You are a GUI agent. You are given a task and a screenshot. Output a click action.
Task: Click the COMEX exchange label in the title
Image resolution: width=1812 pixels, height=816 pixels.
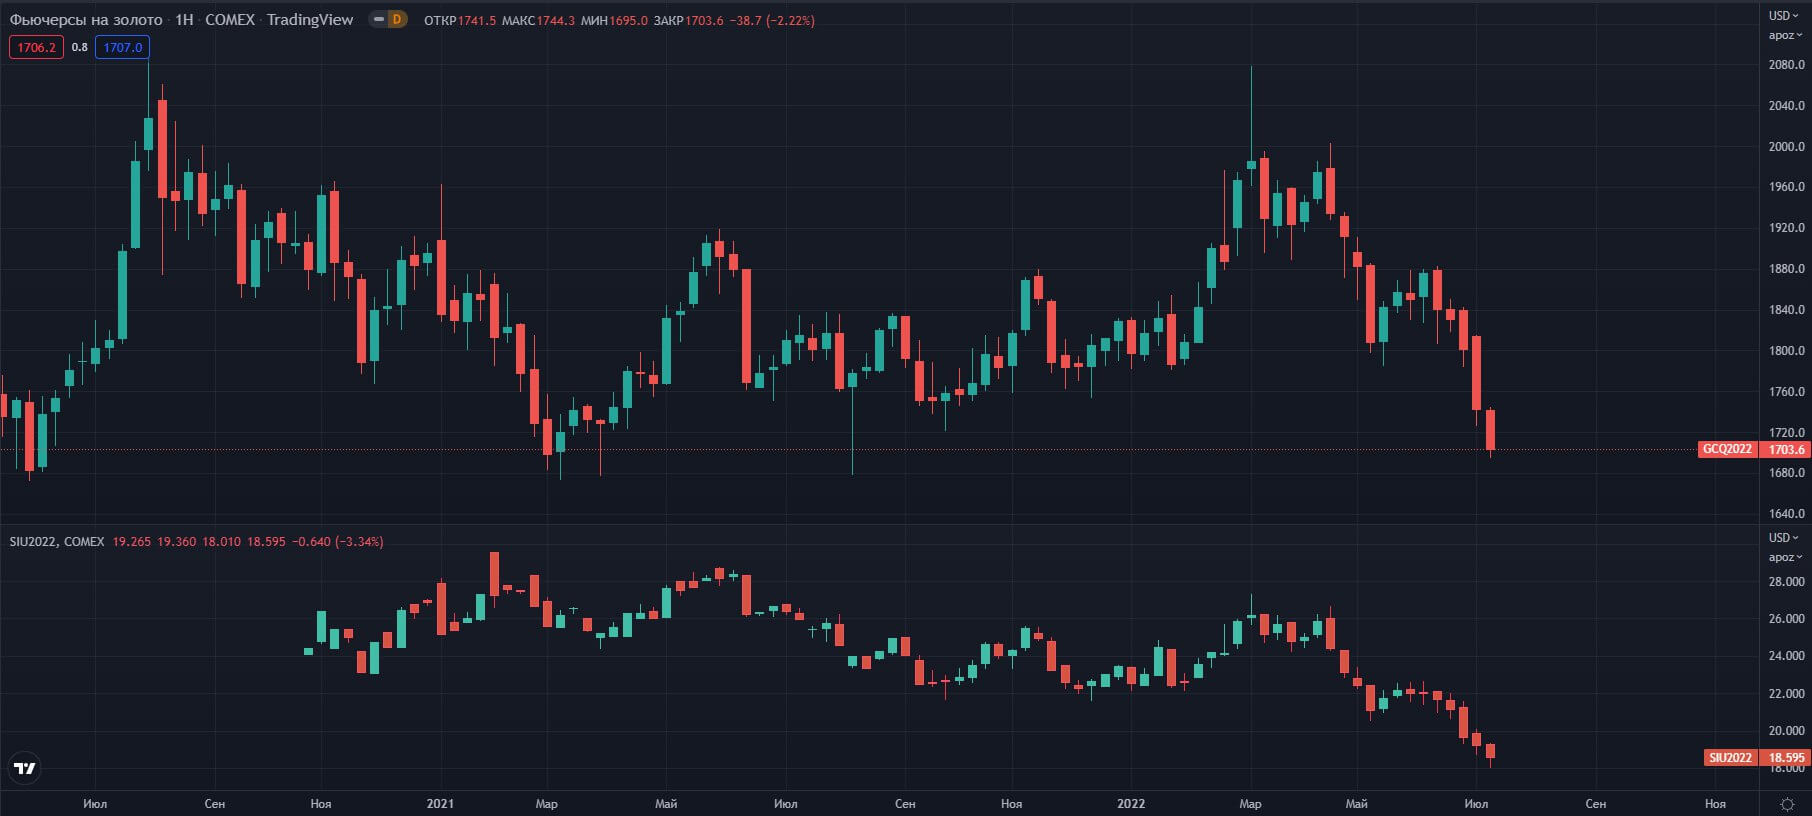point(230,20)
